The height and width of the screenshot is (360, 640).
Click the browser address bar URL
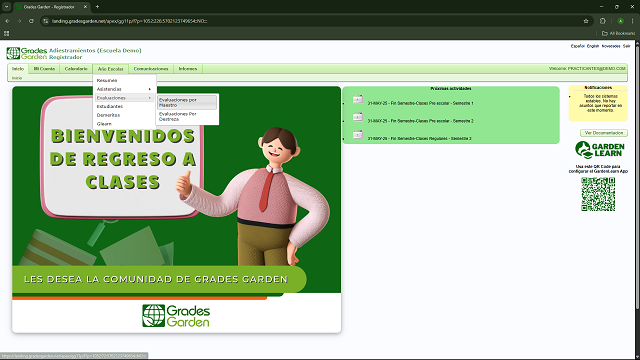tap(129, 21)
